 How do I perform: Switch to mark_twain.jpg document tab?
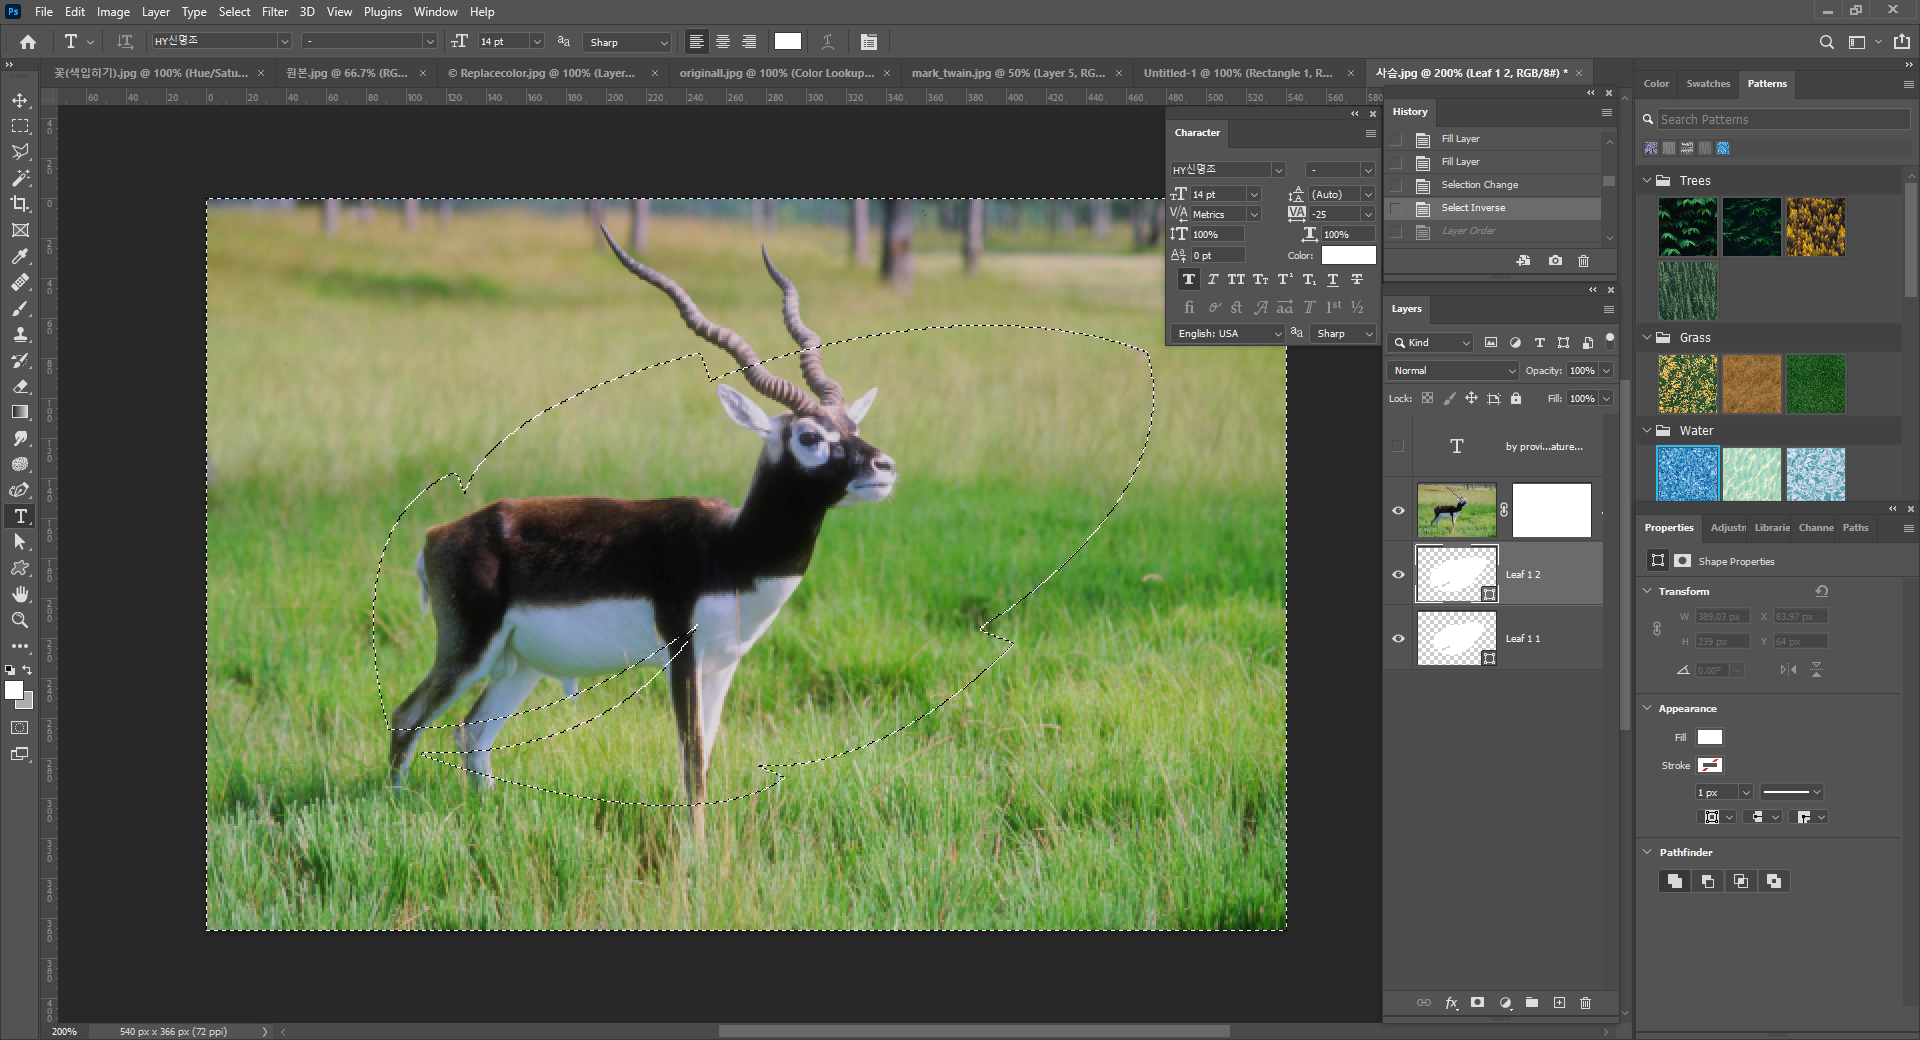pos(1008,73)
